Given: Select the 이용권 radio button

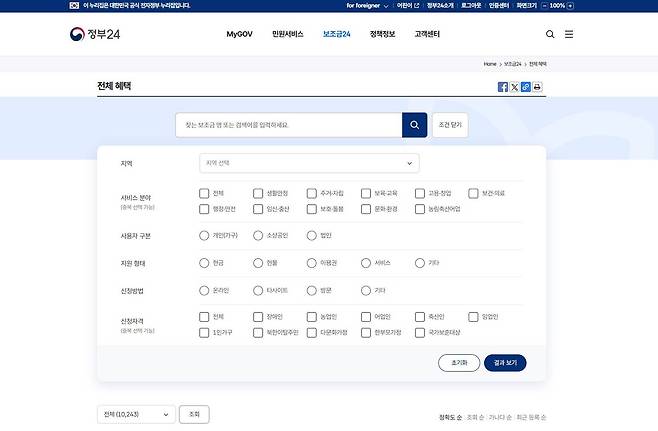Looking at the screenshot, I should point(311,263).
